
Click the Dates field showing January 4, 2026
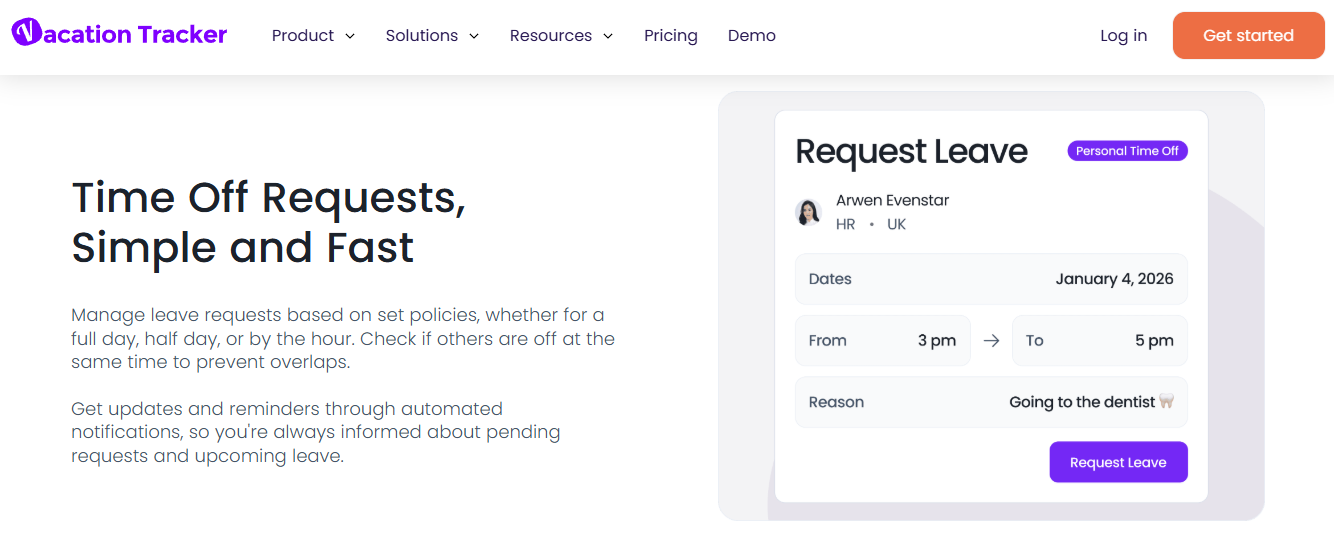(991, 279)
